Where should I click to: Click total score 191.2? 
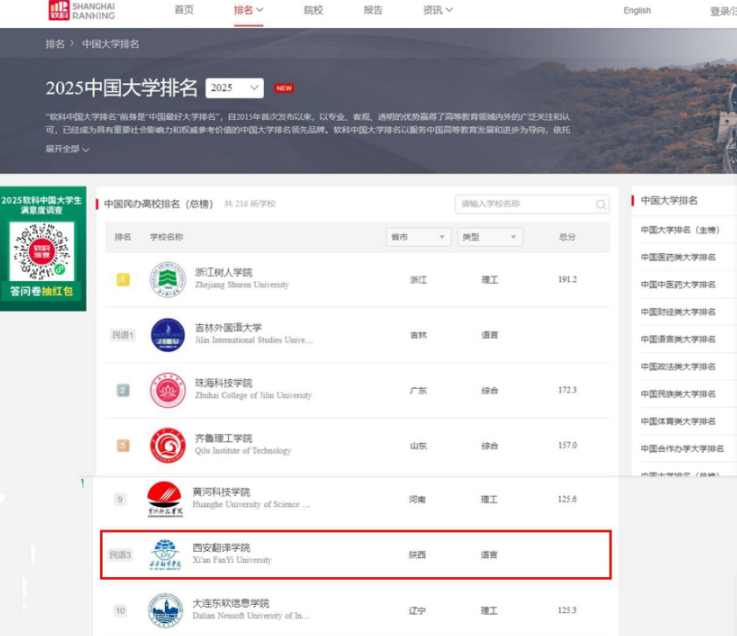(x=567, y=279)
